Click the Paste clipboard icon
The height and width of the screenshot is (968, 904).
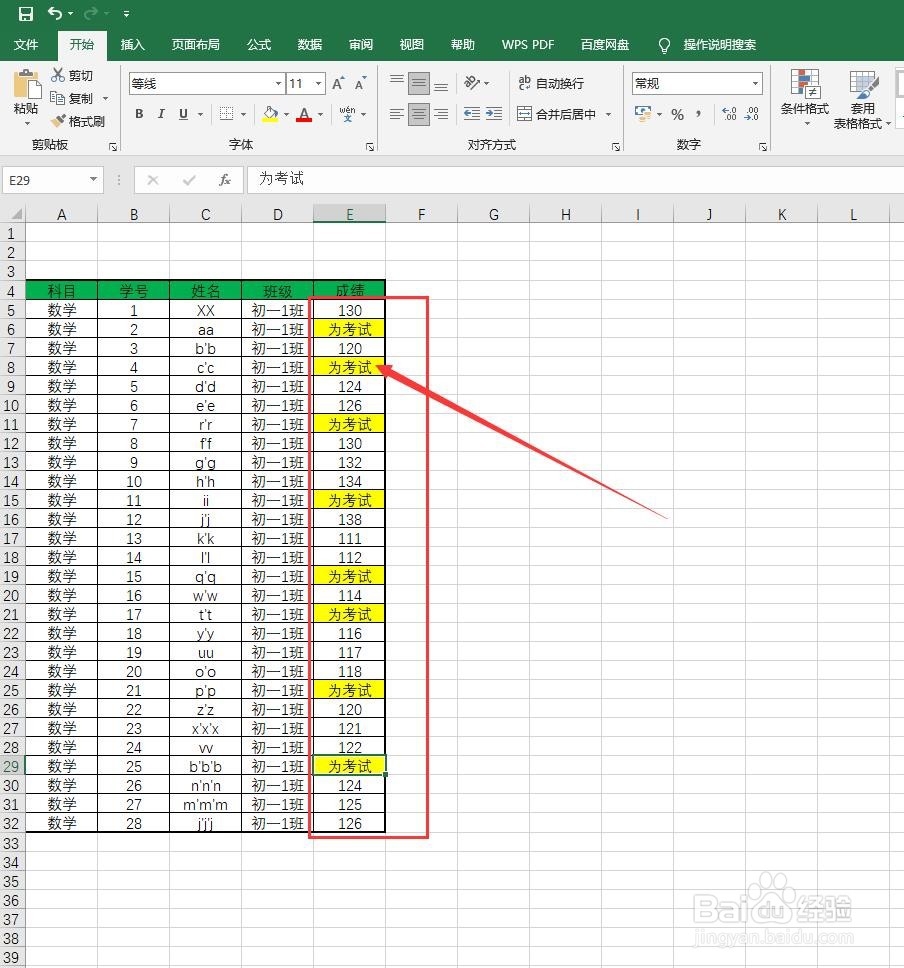coord(27,85)
